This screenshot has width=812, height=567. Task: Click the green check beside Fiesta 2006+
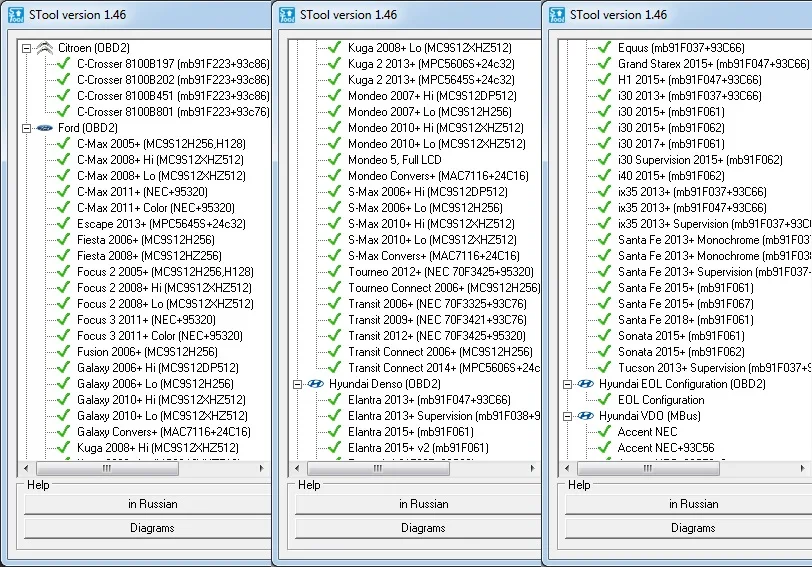[64, 240]
